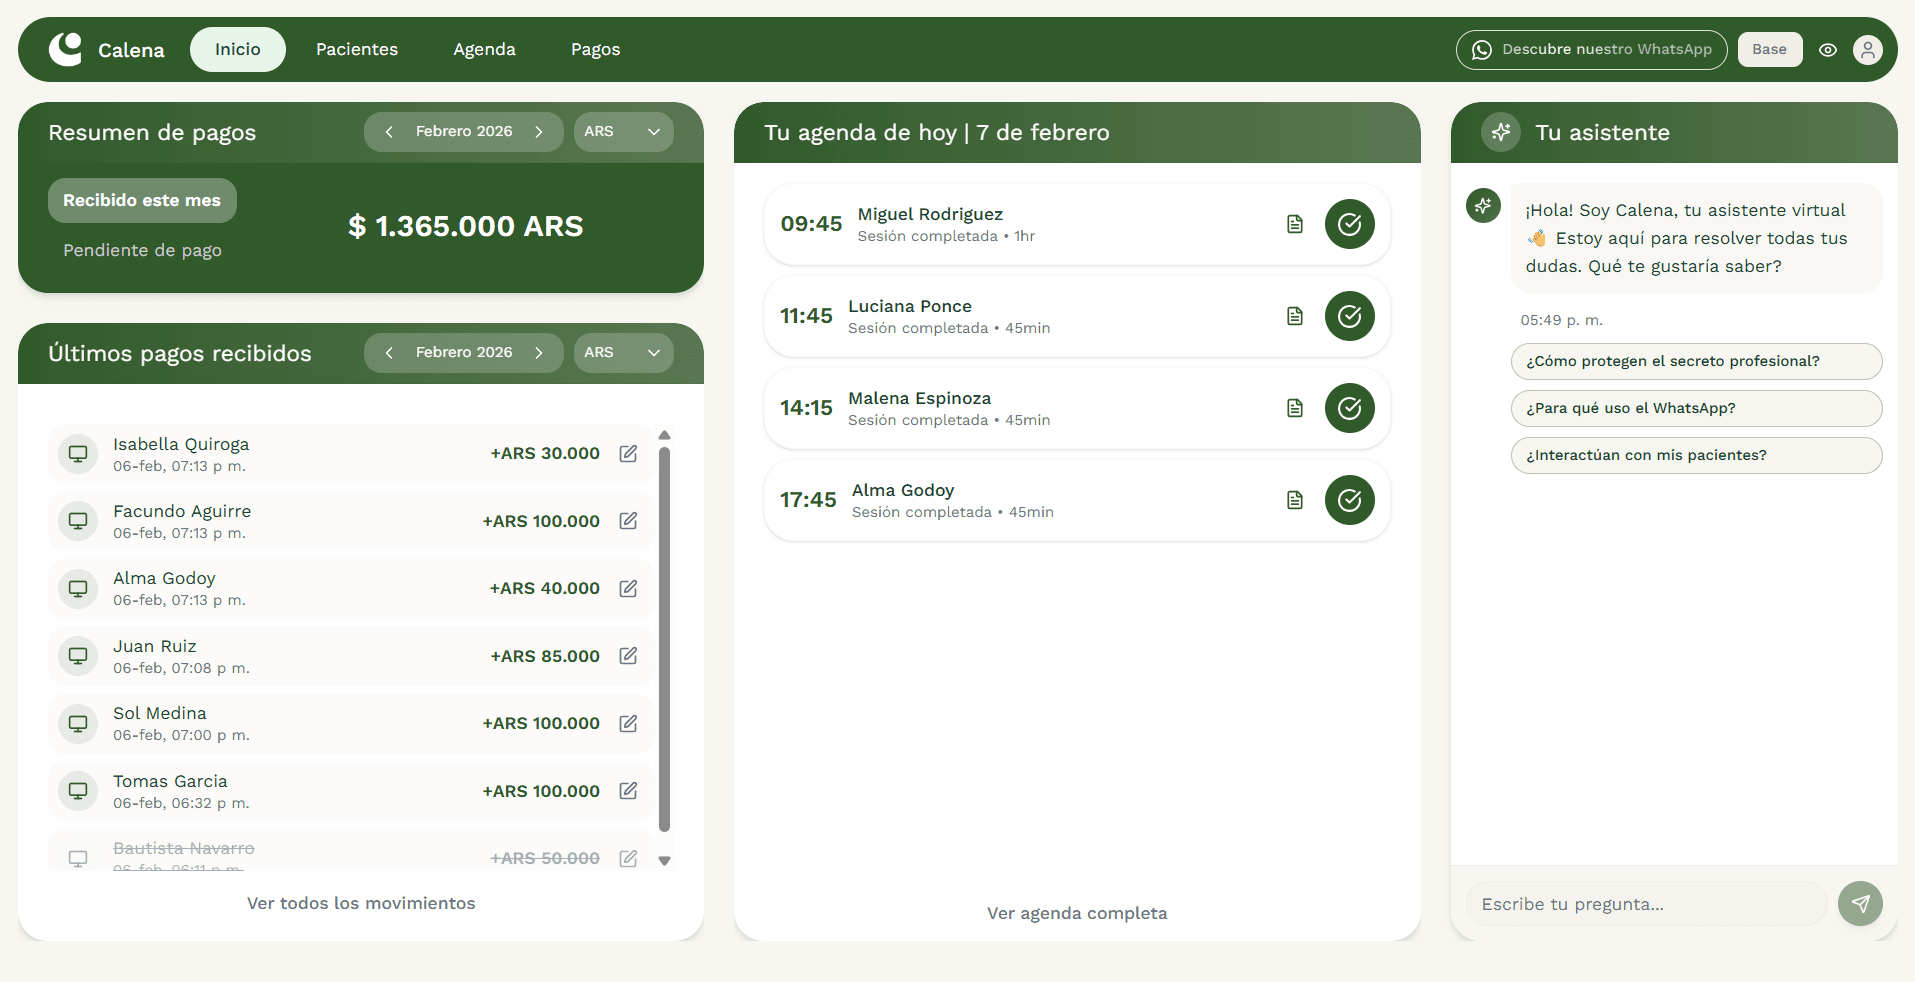Click the edit icon next to Juan Ruiz payment
Image resolution: width=1915 pixels, height=982 pixels.
click(628, 656)
